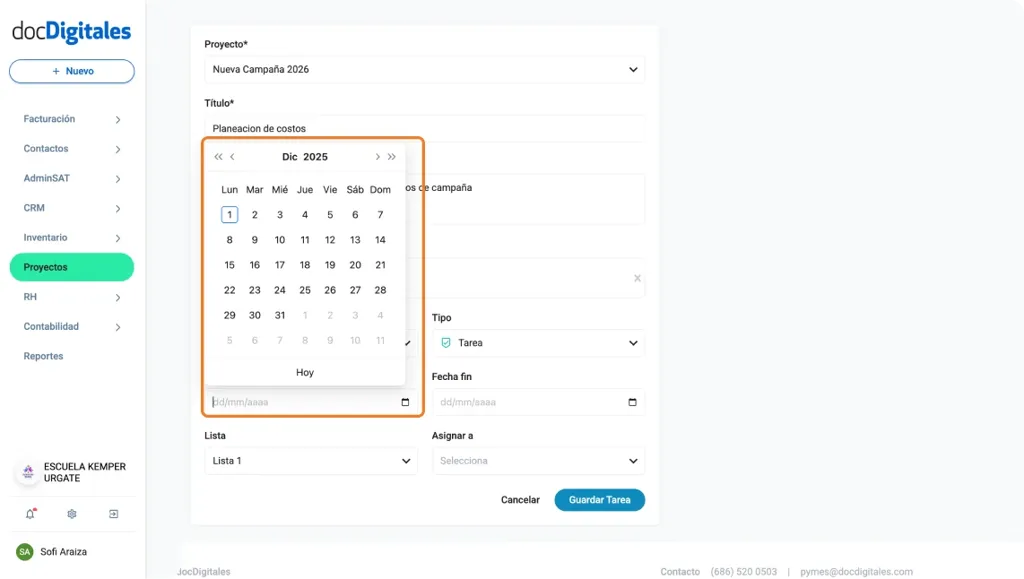Click the Escuela Kemper Urgate organization avatar
1024x579 pixels.
pyautogui.click(x=27, y=471)
